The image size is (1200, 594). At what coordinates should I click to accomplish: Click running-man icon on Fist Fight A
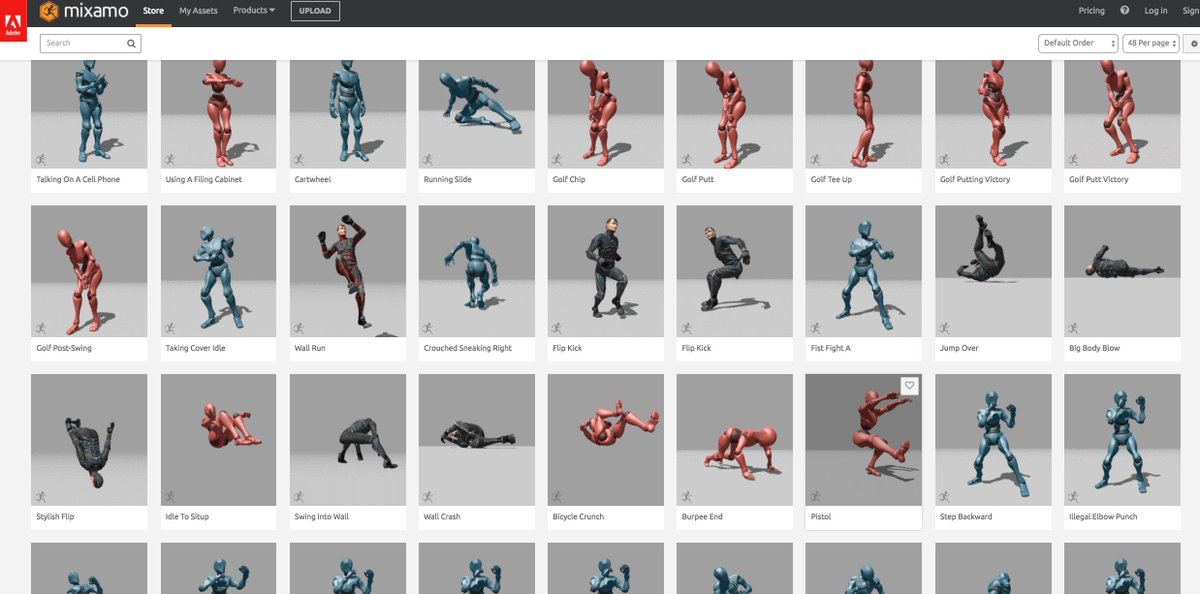pos(815,328)
